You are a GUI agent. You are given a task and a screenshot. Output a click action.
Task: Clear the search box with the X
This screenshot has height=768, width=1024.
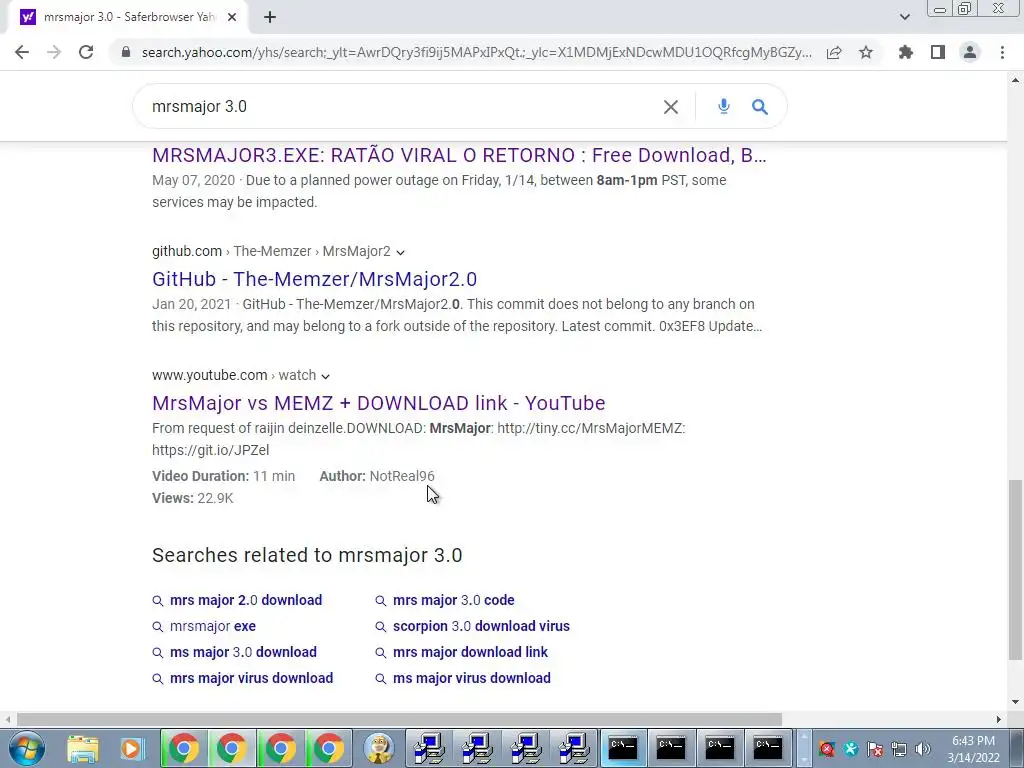[x=671, y=106]
